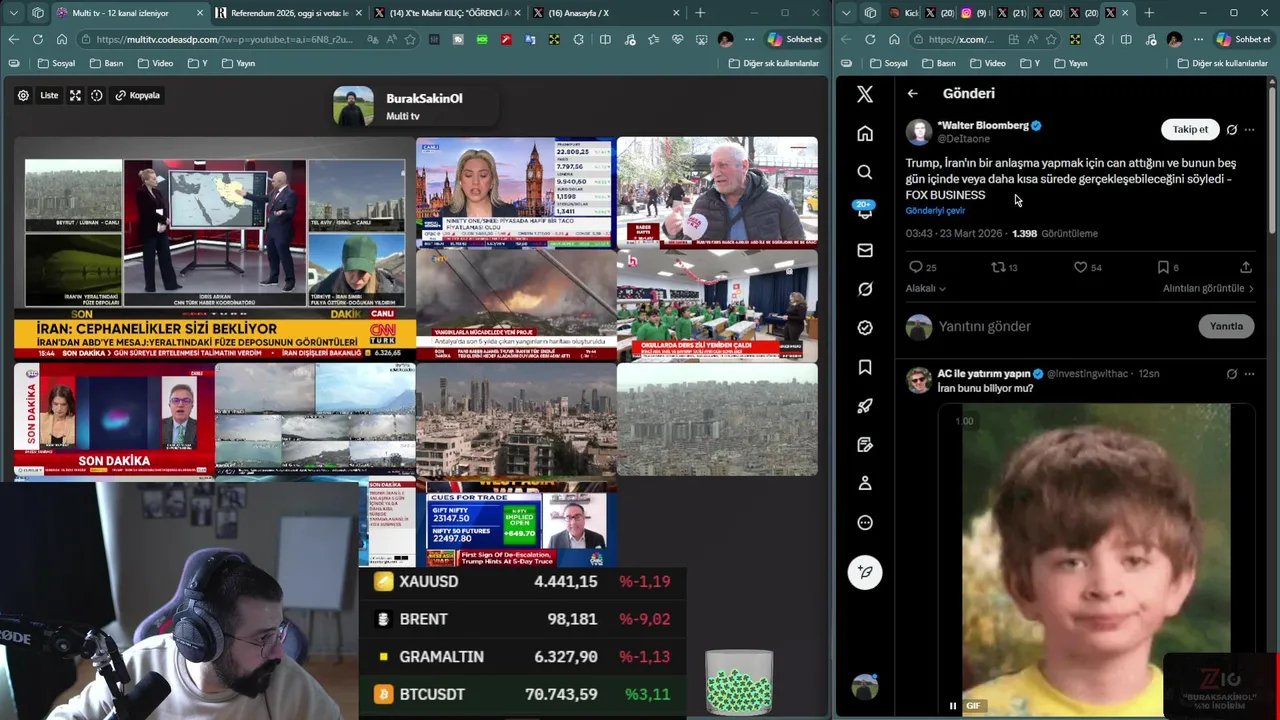Click Sohbet et Copilot button in the X window

1243,39
